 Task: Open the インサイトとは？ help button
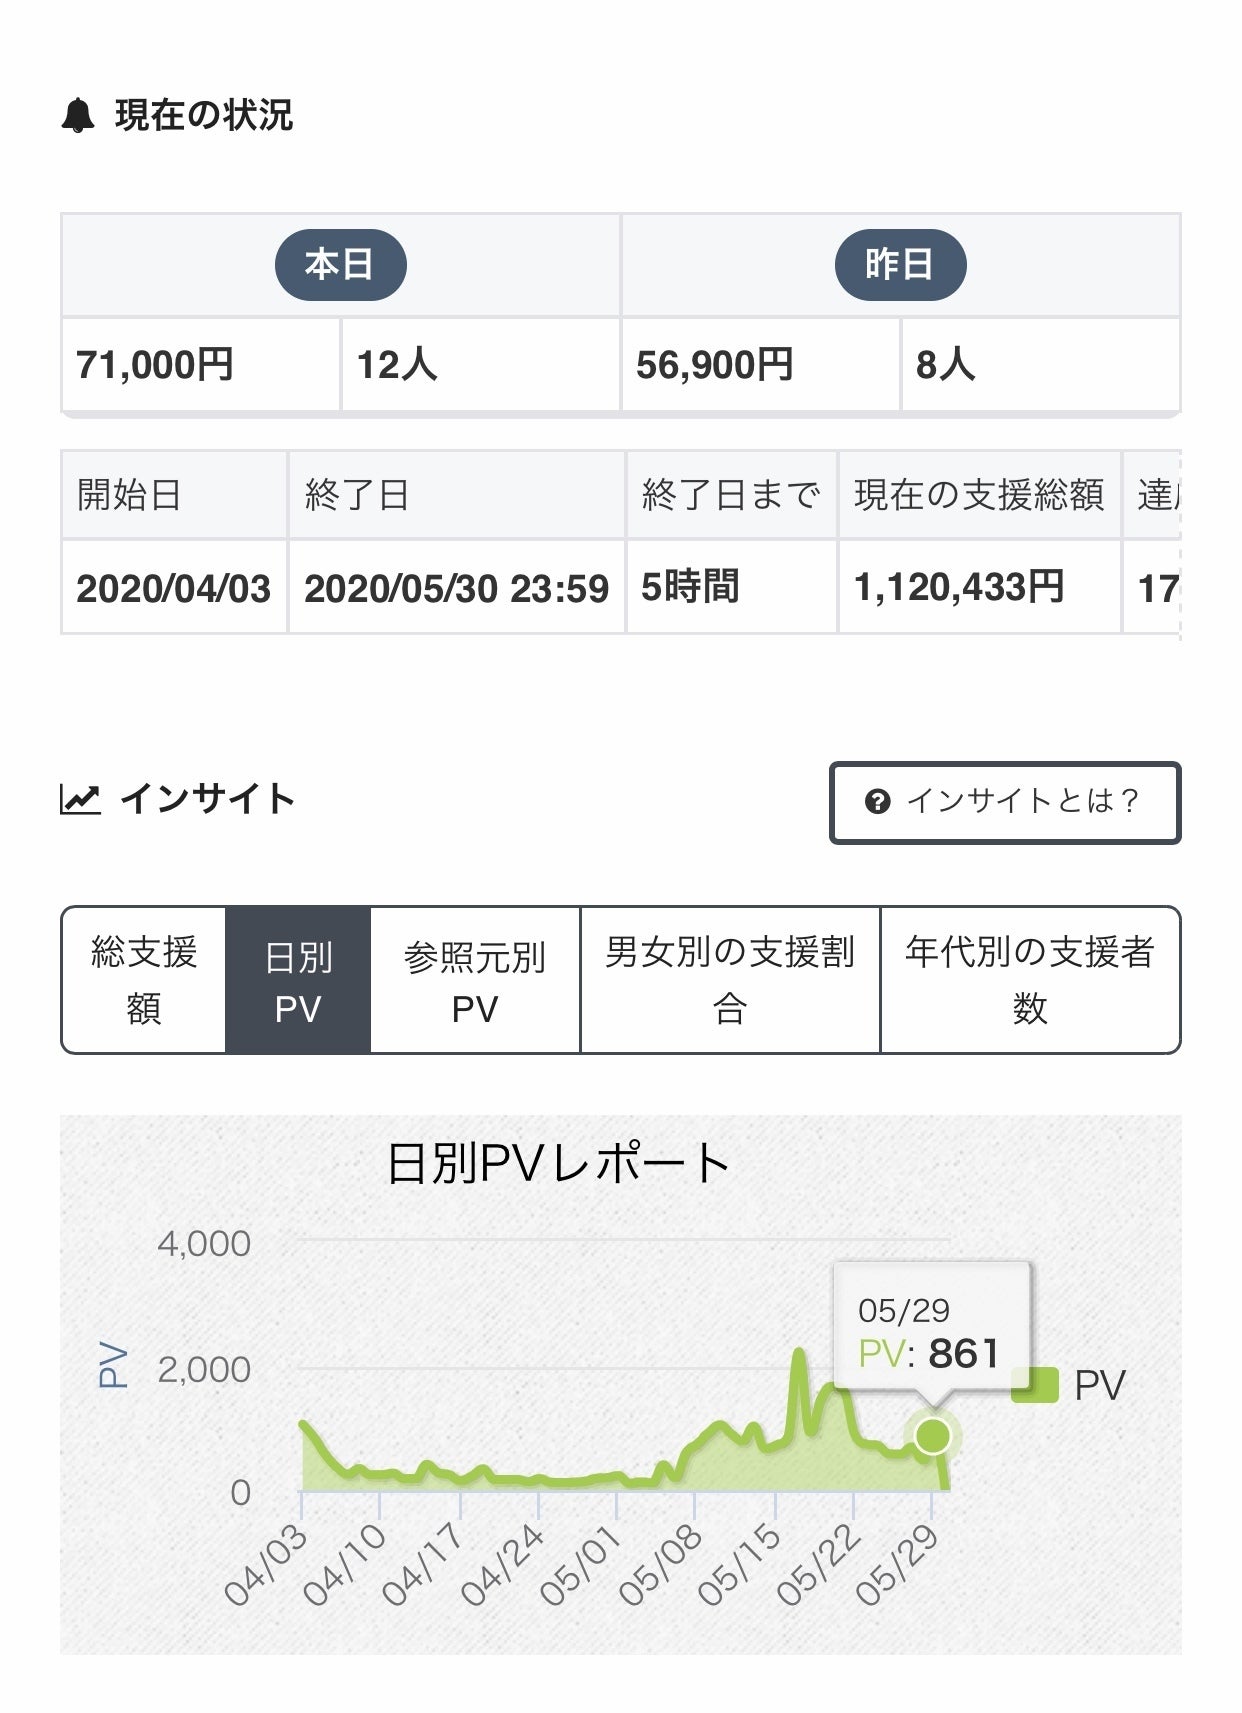click(x=1004, y=803)
